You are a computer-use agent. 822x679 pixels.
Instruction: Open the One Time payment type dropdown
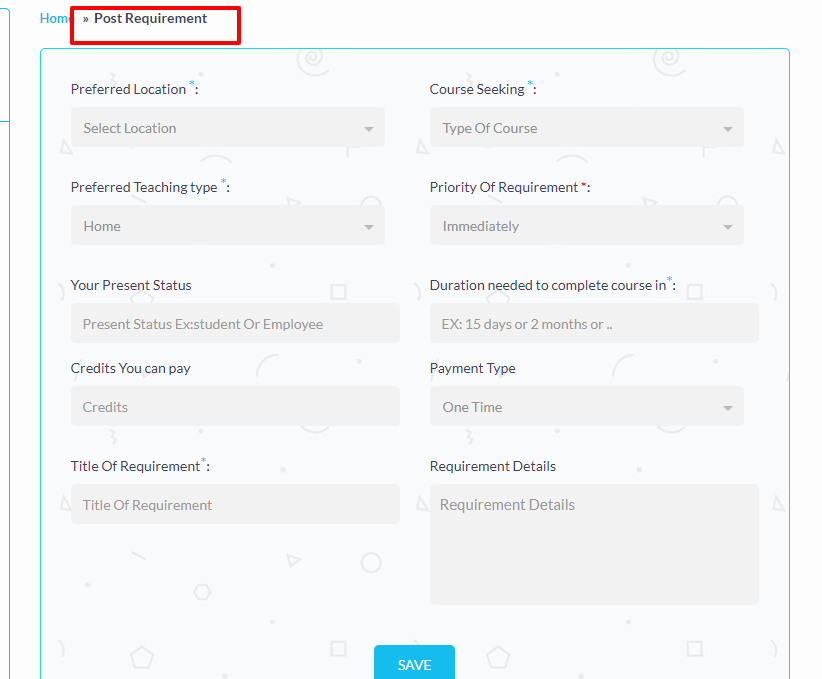coord(586,407)
